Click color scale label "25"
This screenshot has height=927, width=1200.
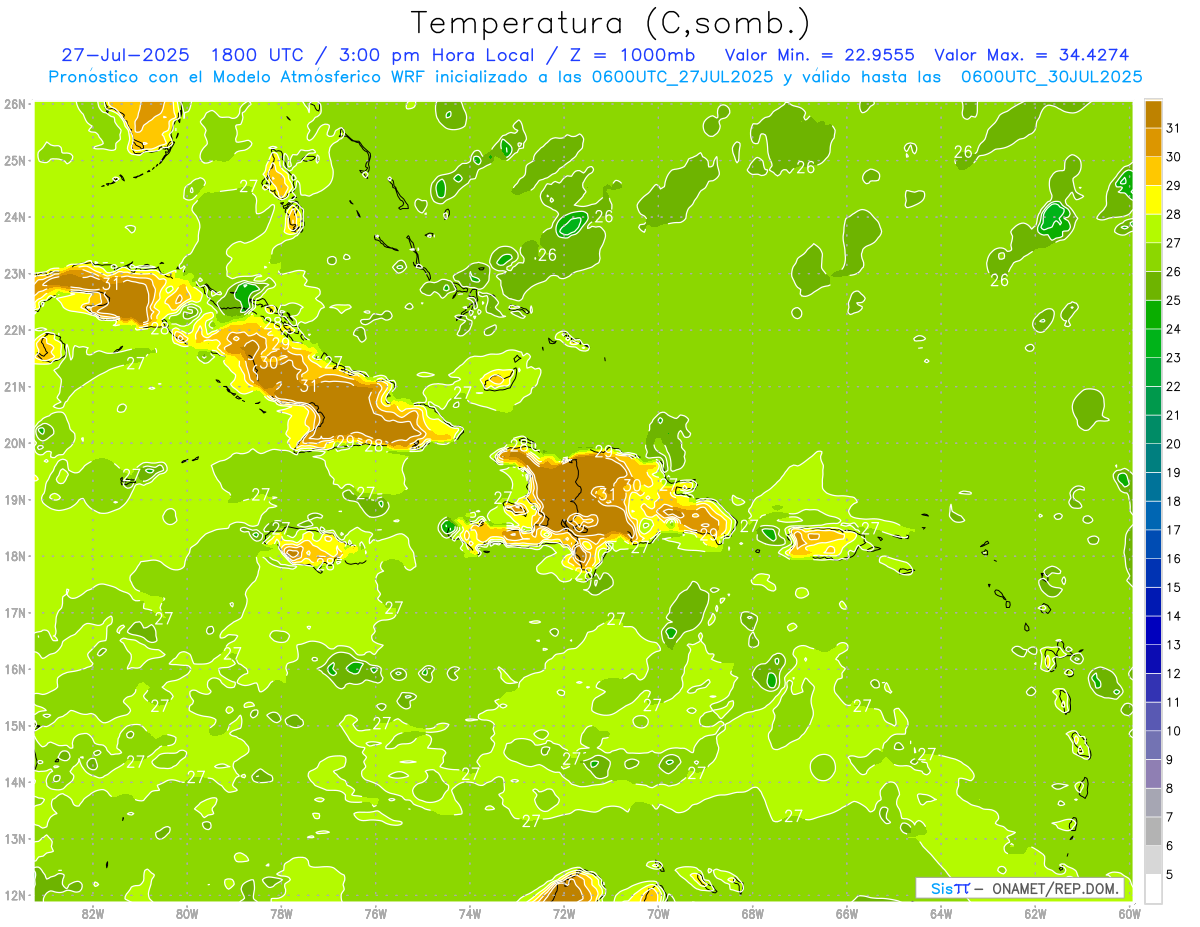pyautogui.click(x=1174, y=300)
